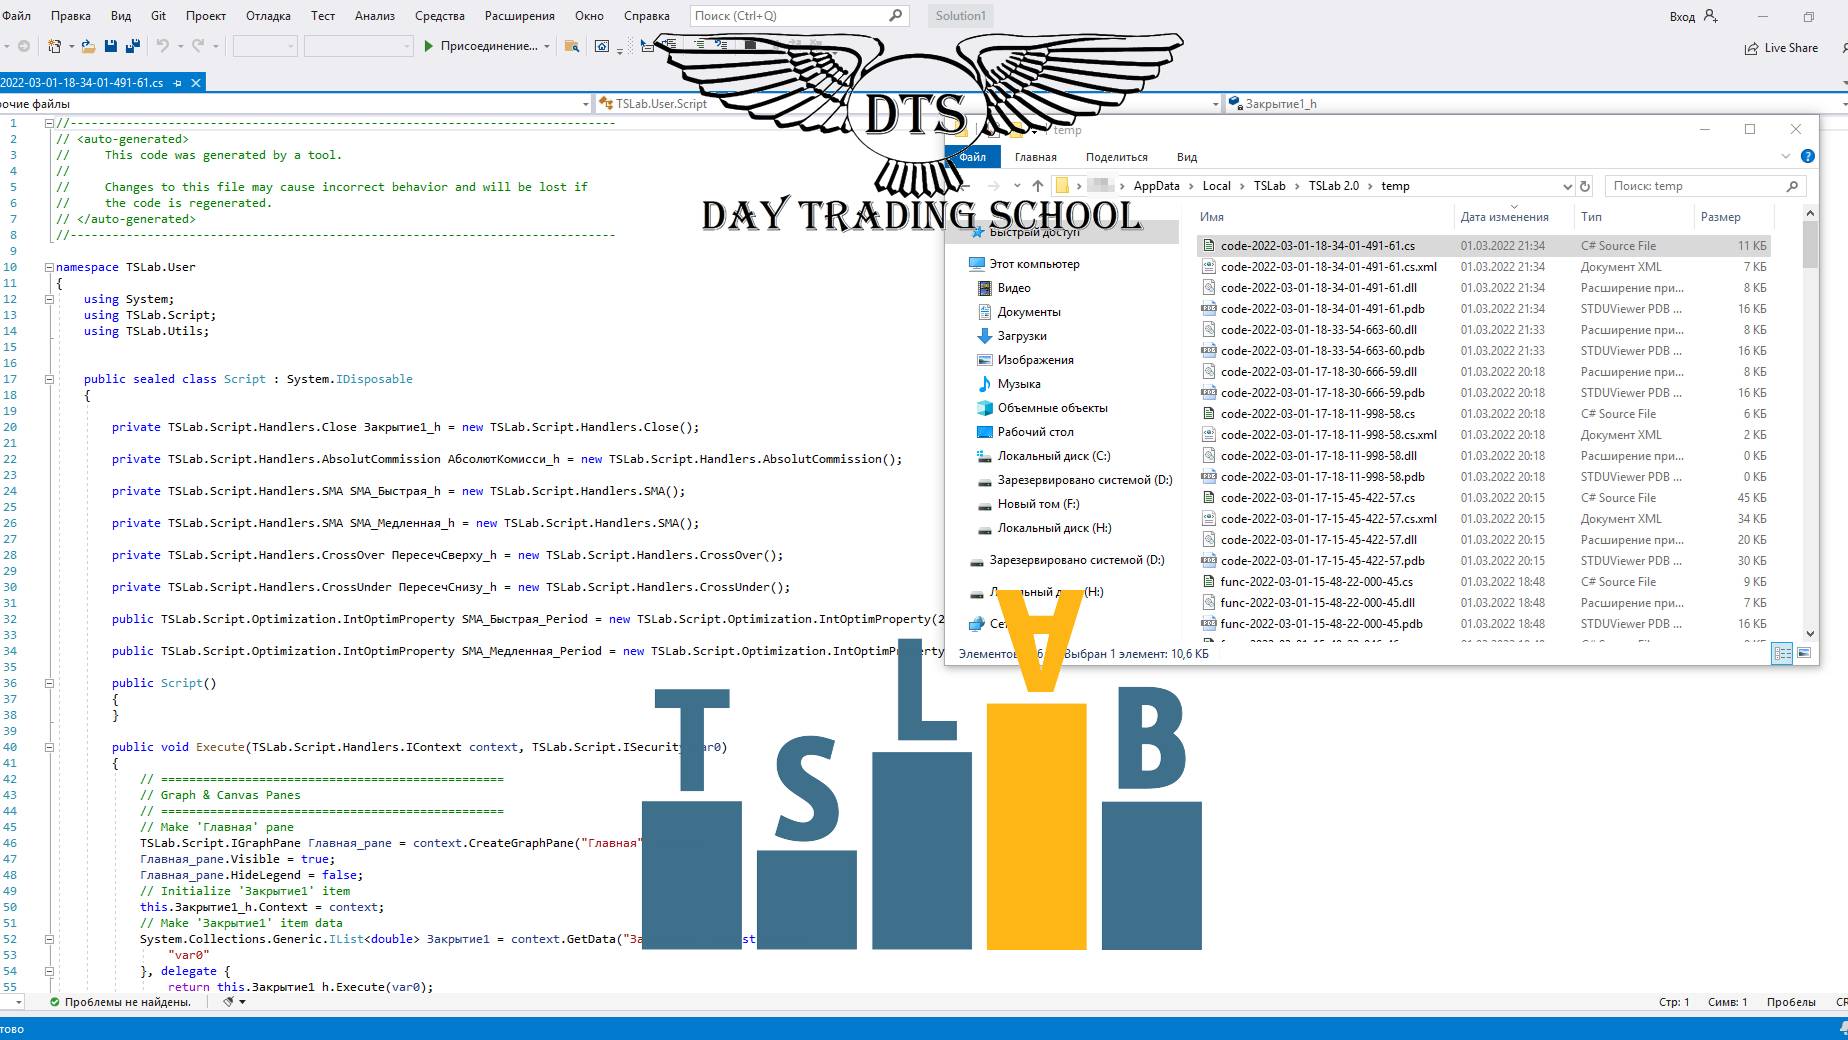Pin the open code file tab
Viewport: 1848px width, 1040px height.
(x=178, y=83)
